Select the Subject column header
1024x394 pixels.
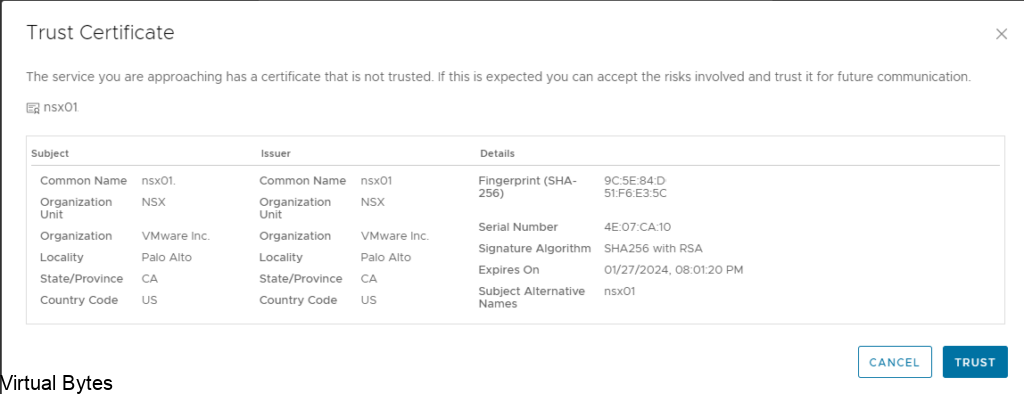pos(50,154)
